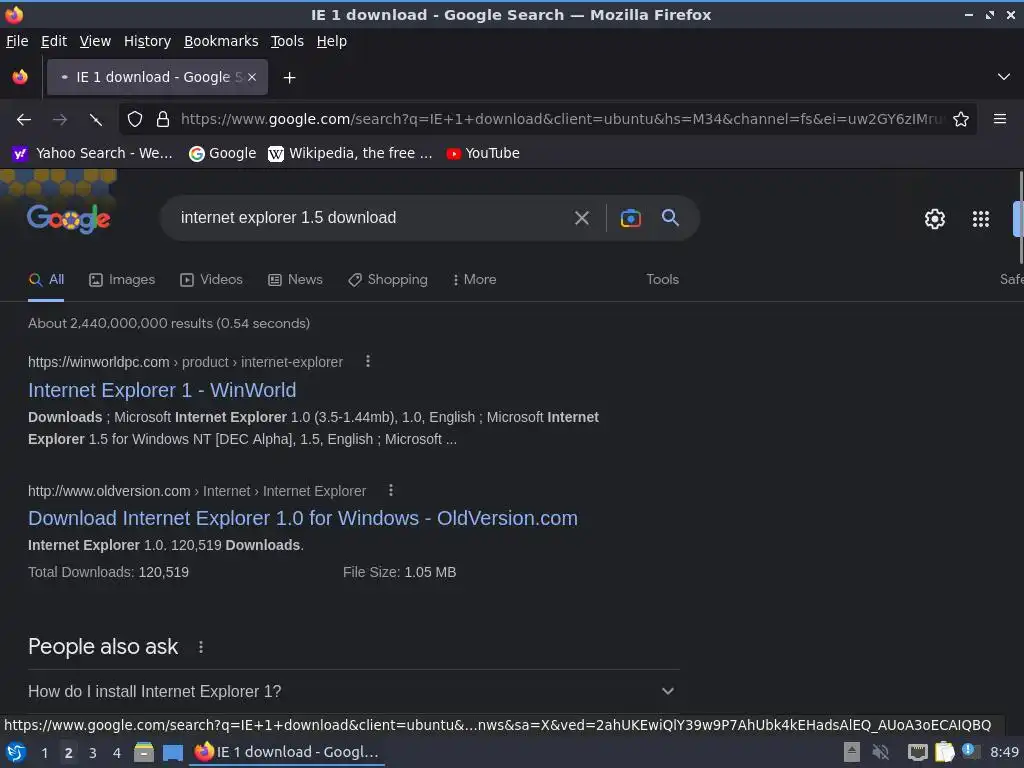Open the list all tabs chevron
Viewport: 1024px width, 768px height.
[x=1004, y=77]
